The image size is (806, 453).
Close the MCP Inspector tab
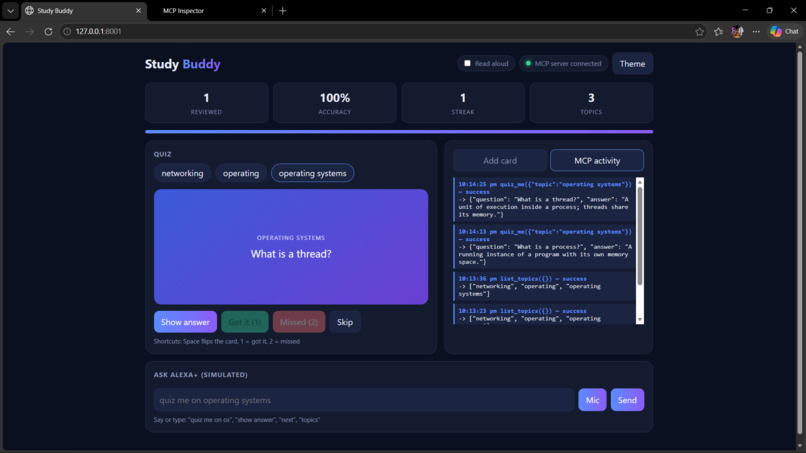(264, 10)
